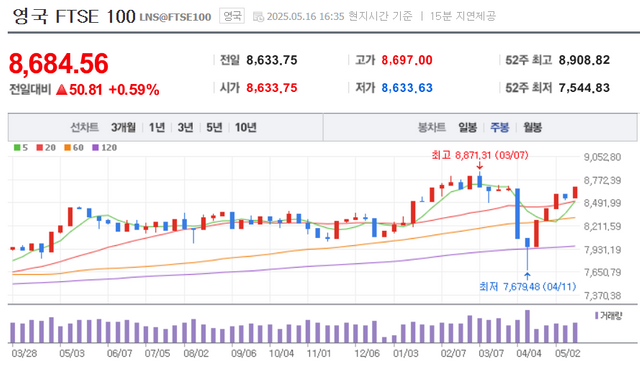Click the 최저 7,679.48 (04/11) marker

coord(527,287)
